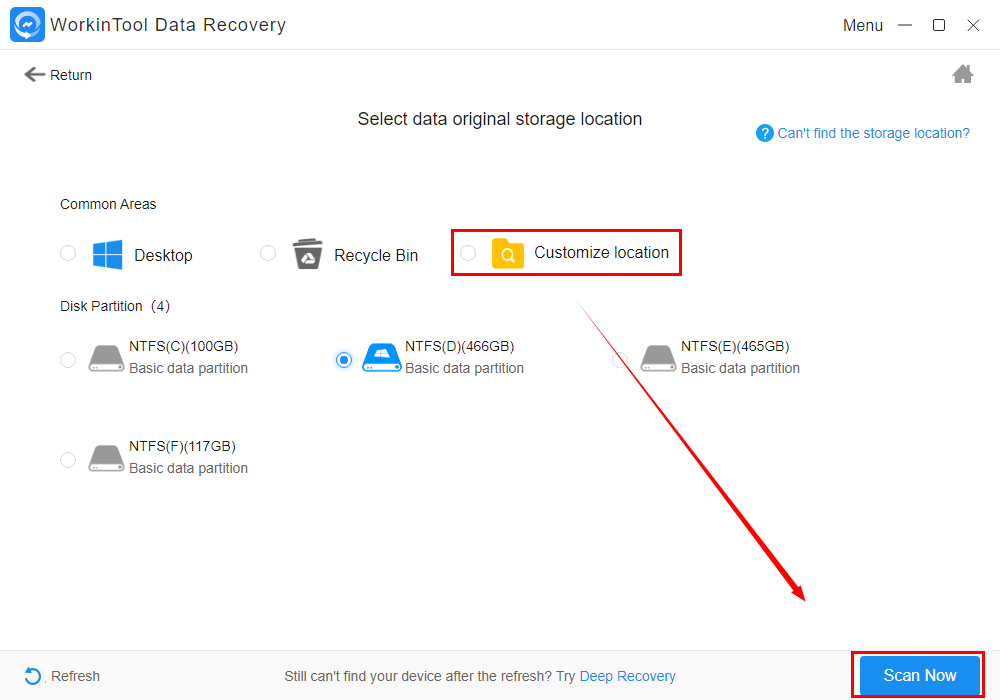The width and height of the screenshot is (1000, 700).
Task: Click the WorkinTool app logo icon
Action: pyautogui.click(x=27, y=25)
